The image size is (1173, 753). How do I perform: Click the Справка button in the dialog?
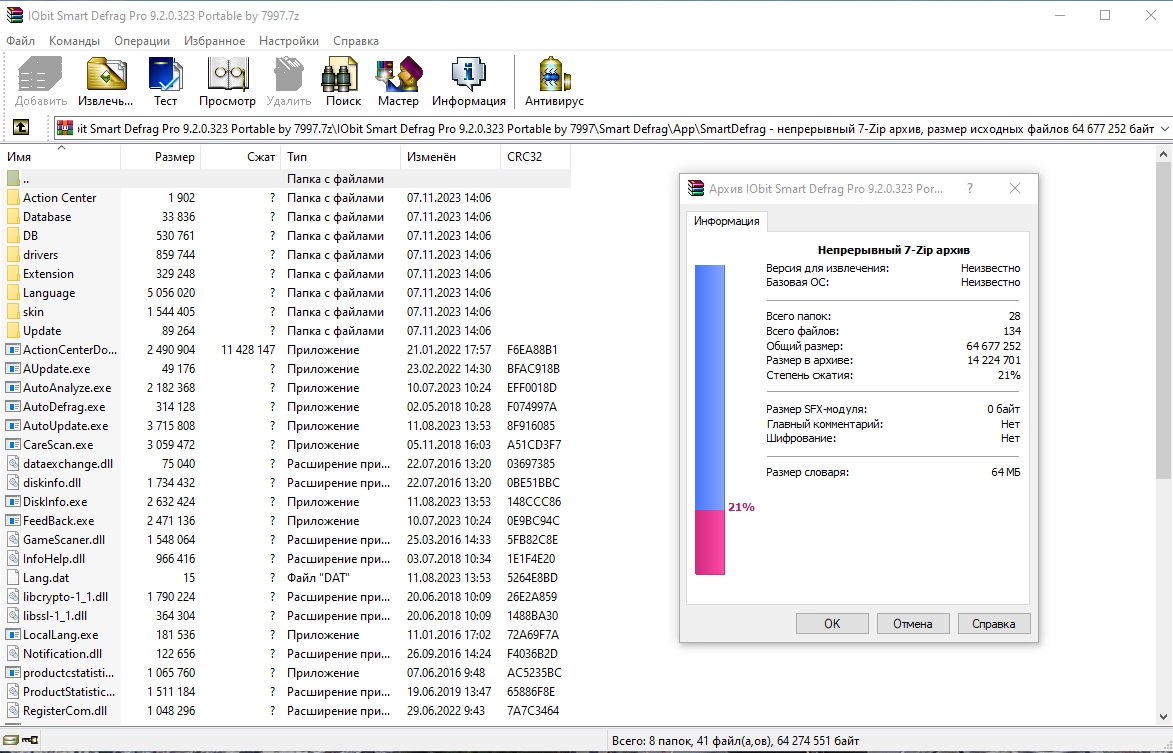click(993, 624)
